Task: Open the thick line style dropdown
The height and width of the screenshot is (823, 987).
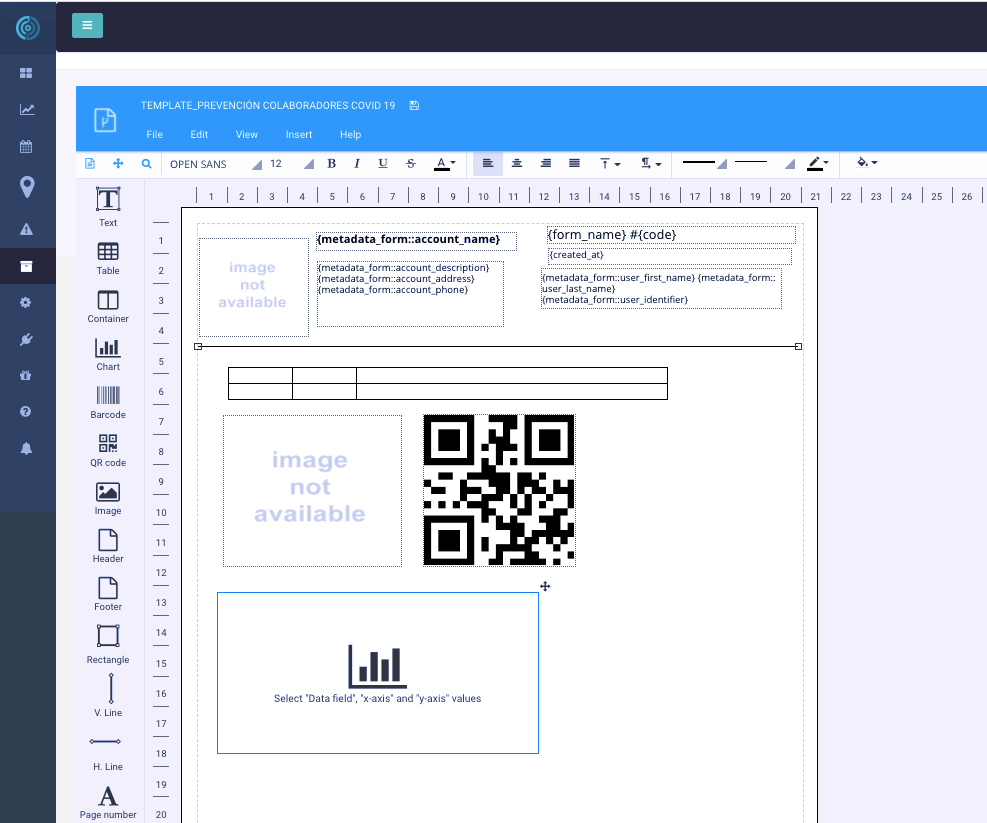Action: point(704,164)
